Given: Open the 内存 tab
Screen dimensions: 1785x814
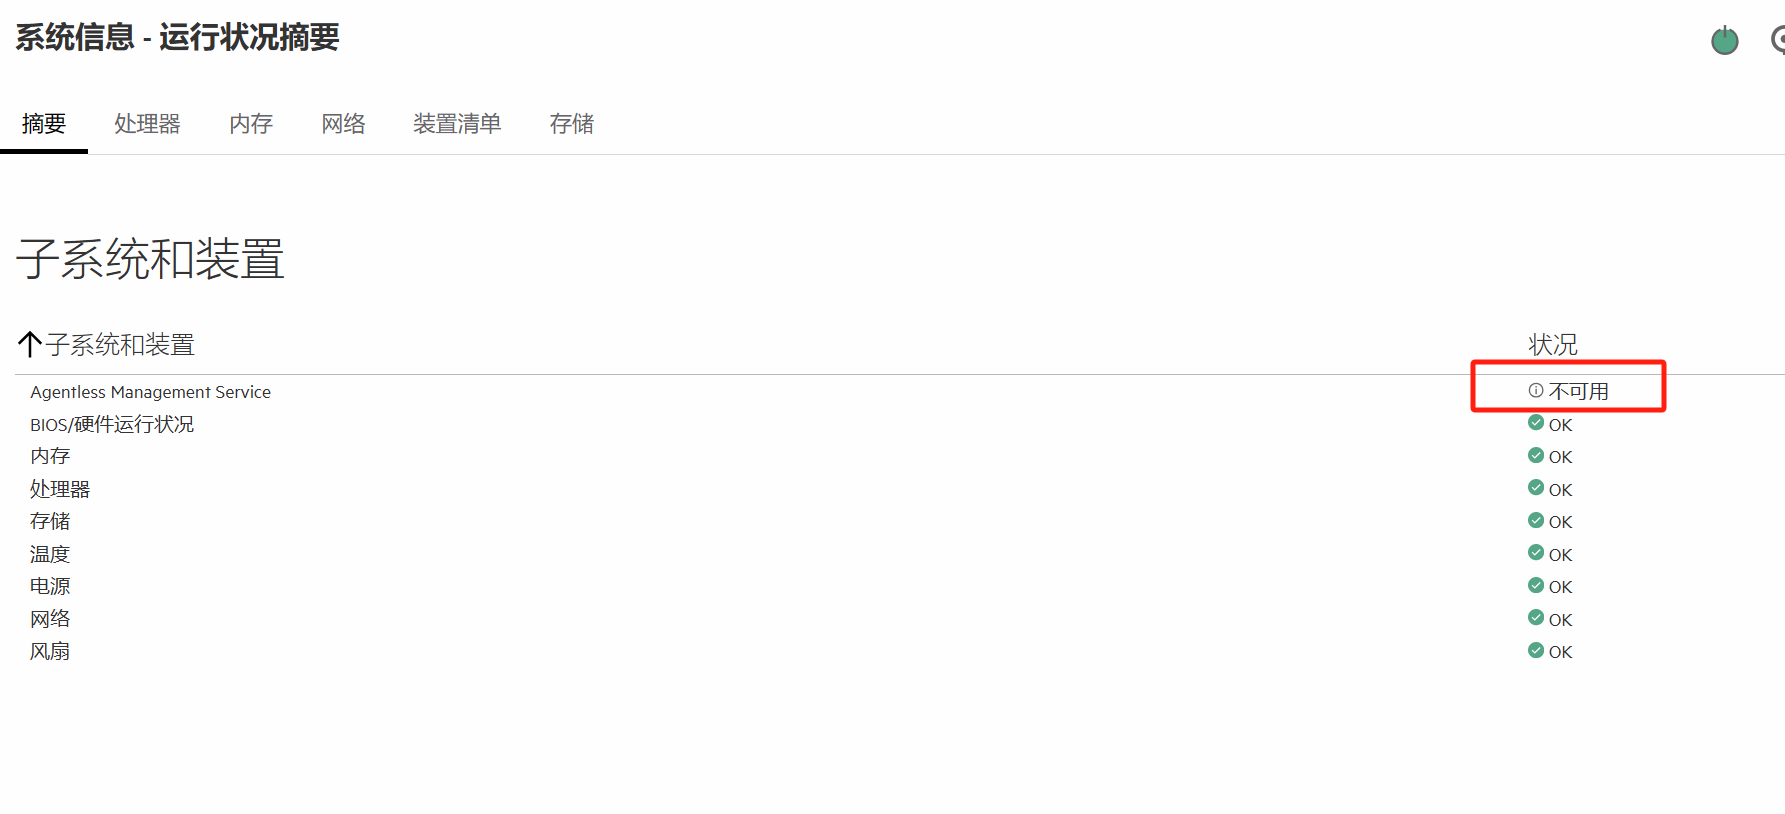Looking at the screenshot, I should (x=251, y=124).
